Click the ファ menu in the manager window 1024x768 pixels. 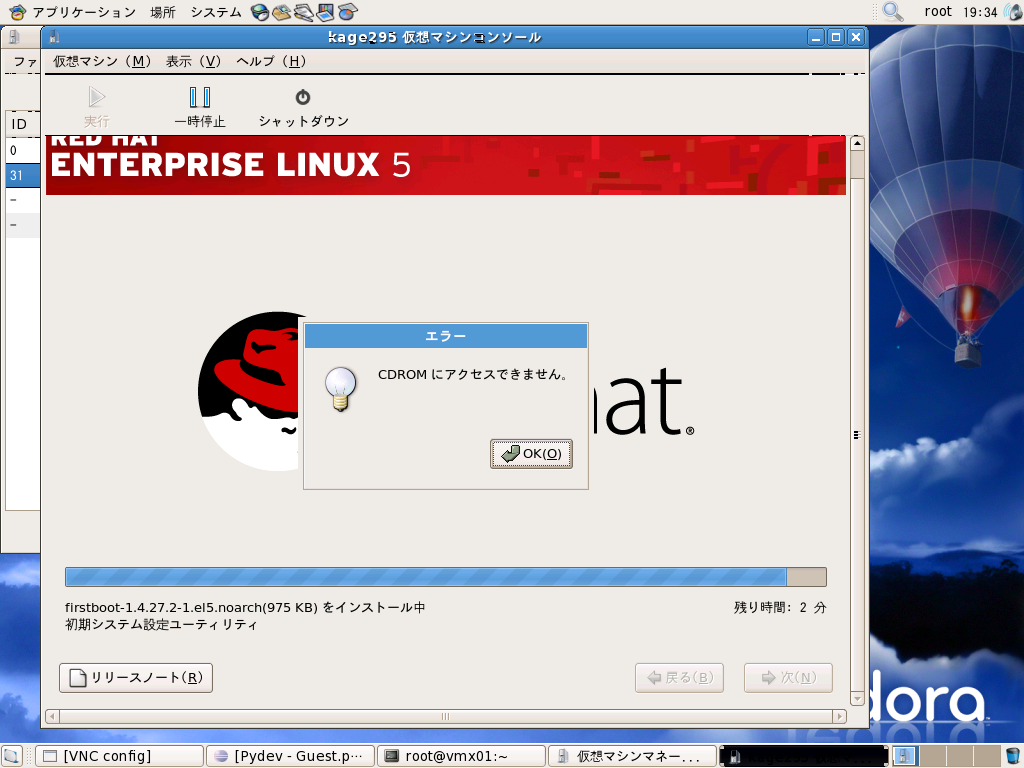point(25,61)
